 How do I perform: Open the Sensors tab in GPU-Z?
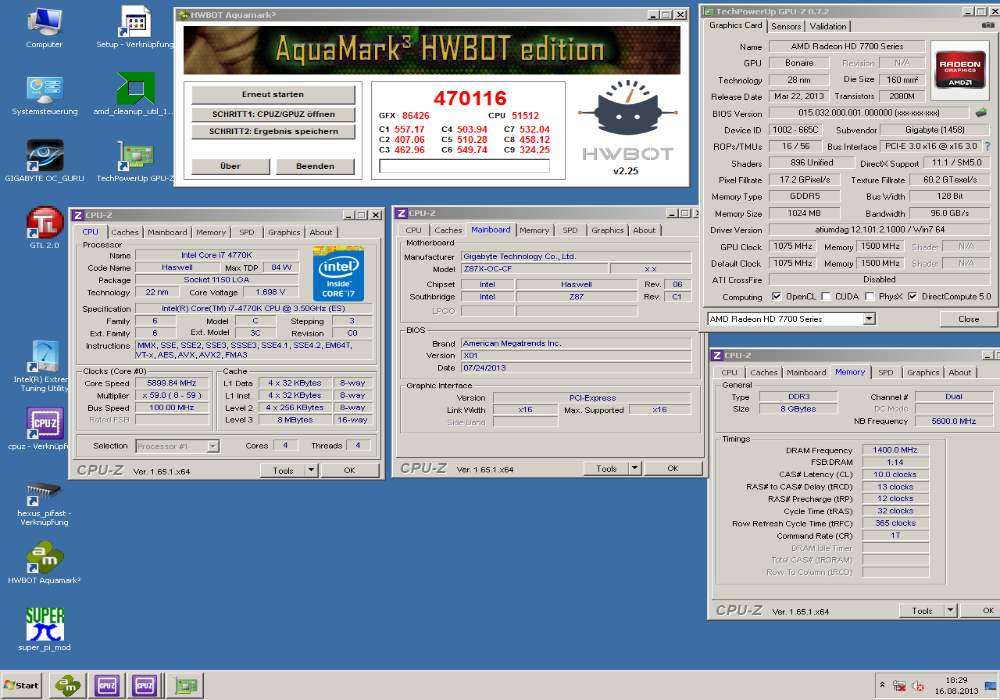[x=786, y=26]
